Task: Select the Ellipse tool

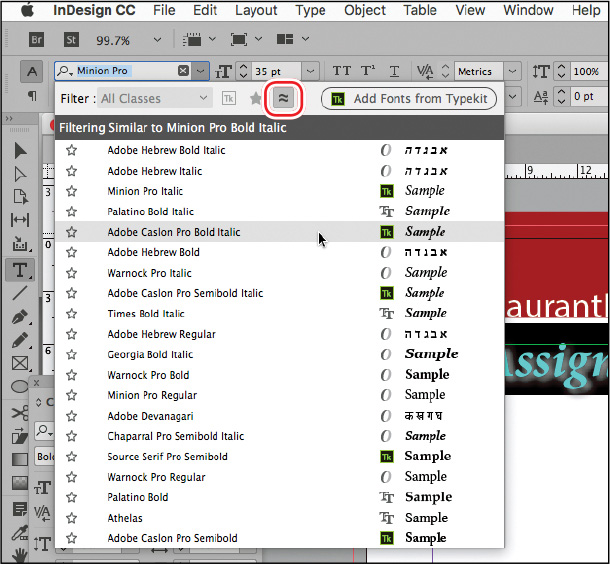Action: [x=20, y=387]
